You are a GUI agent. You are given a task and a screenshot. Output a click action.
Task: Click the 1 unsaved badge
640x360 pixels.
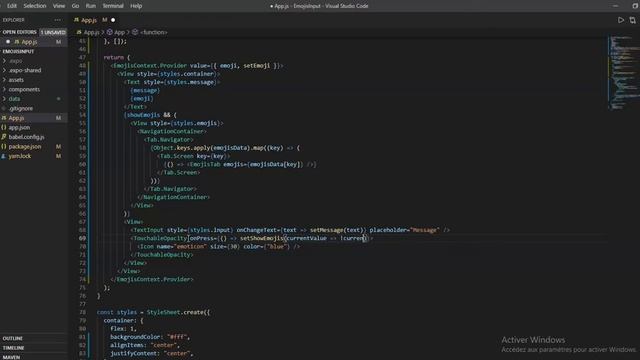(x=53, y=32)
